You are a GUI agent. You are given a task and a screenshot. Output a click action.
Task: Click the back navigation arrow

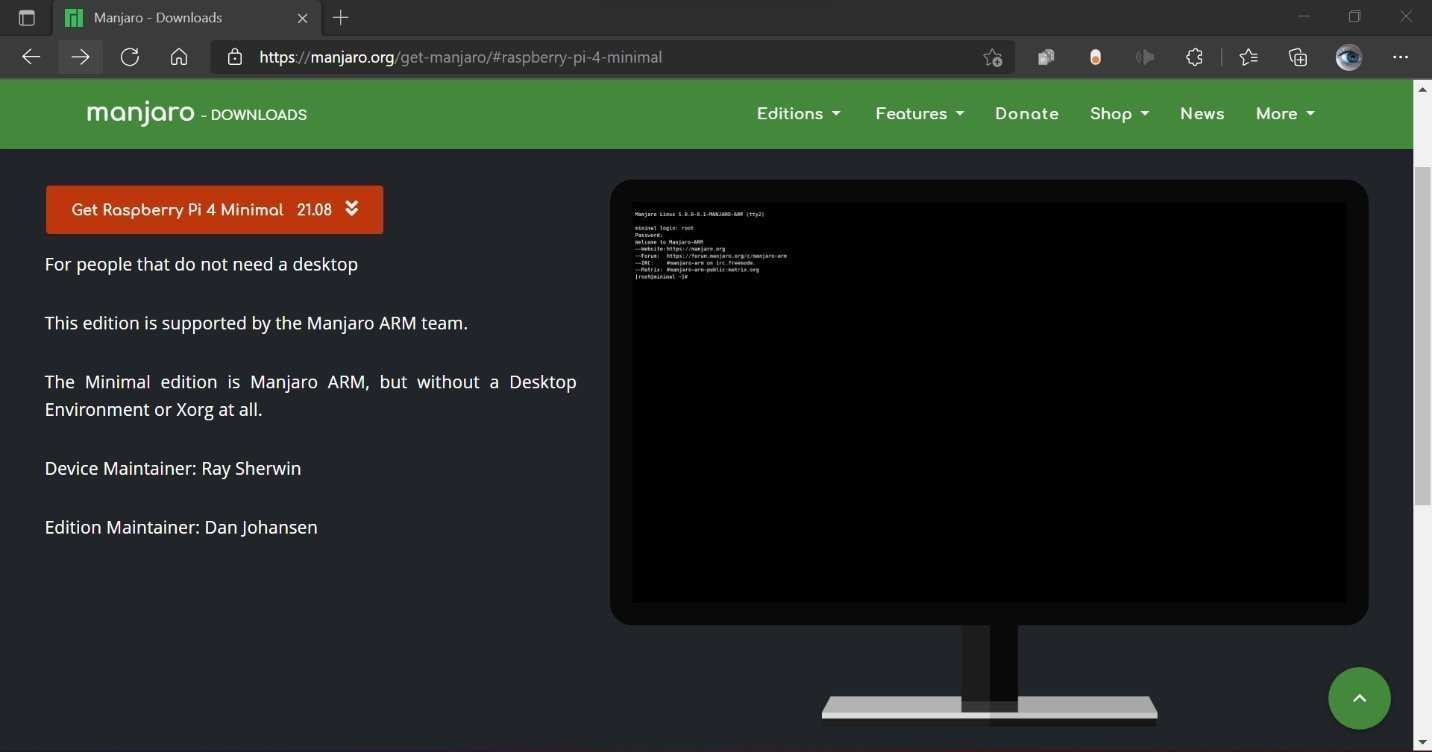(31, 57)
